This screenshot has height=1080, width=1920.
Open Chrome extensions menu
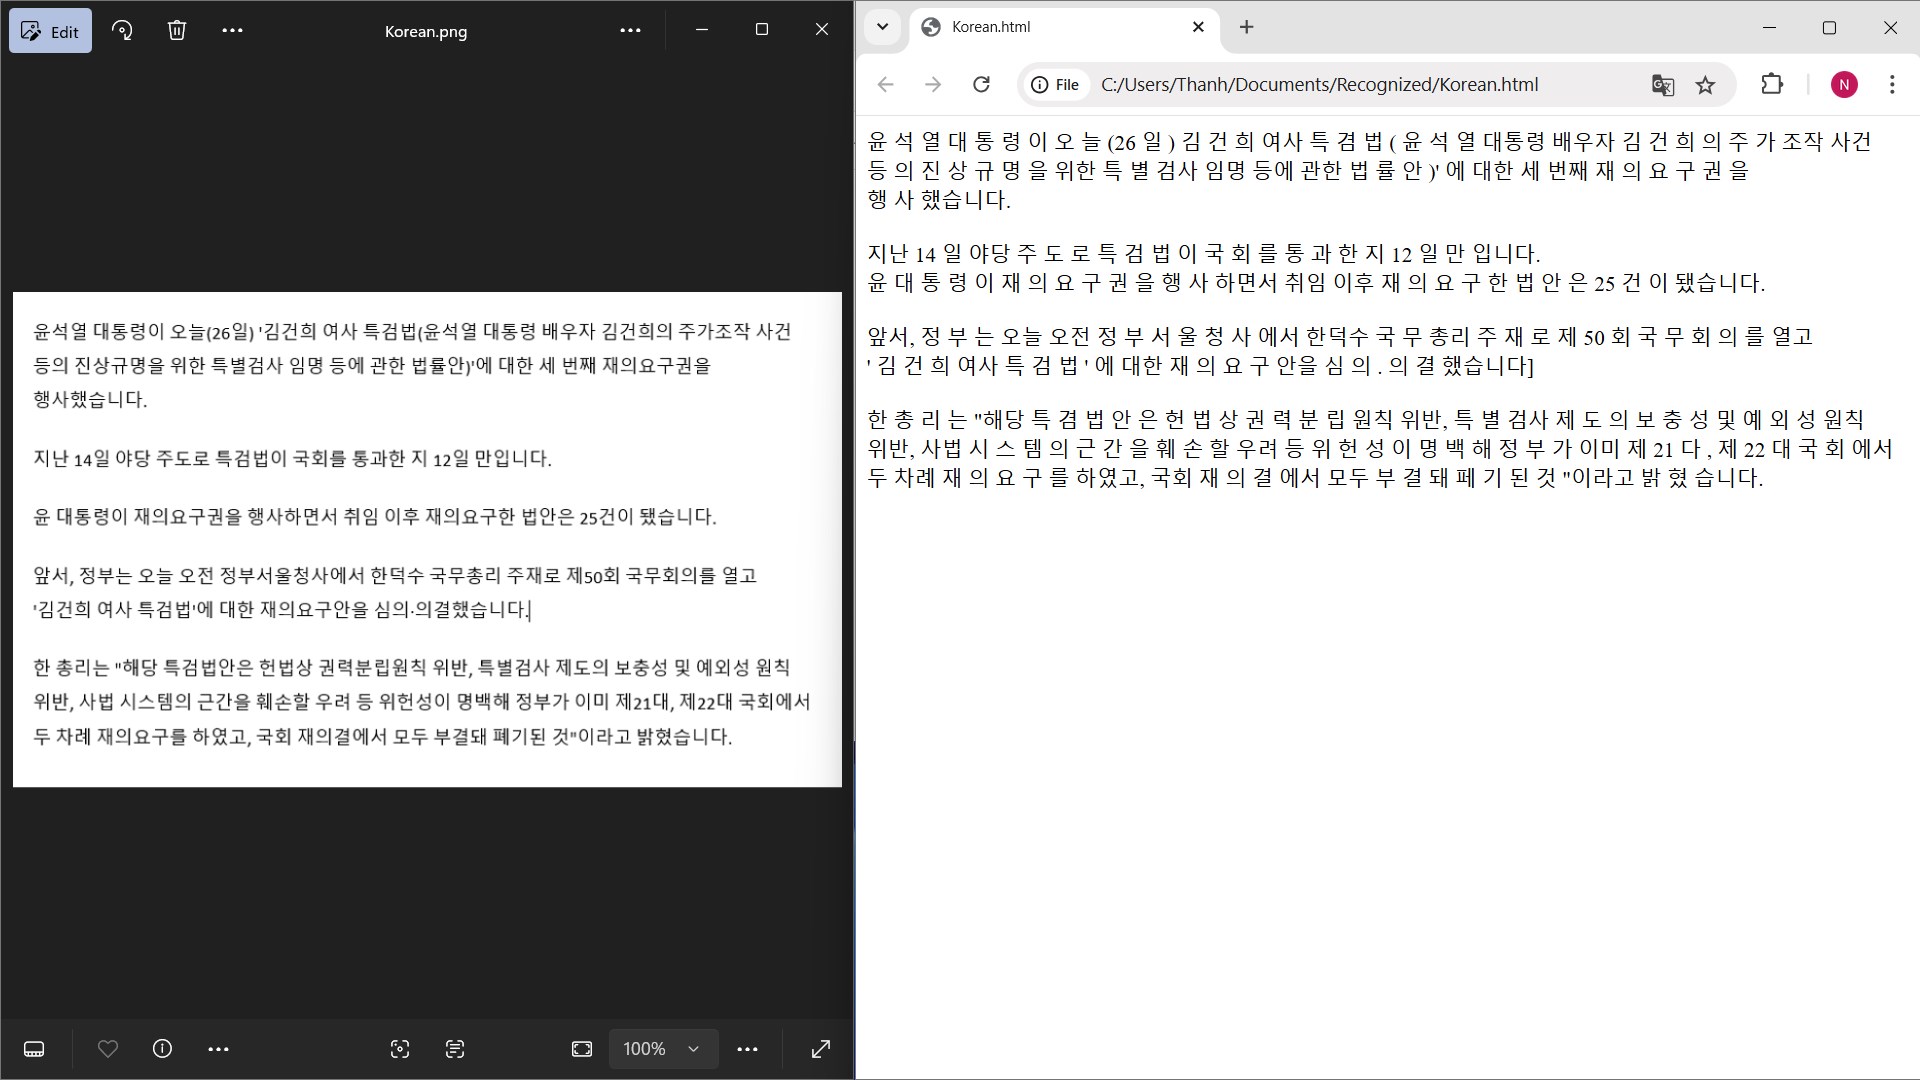tap(1772, 85)
